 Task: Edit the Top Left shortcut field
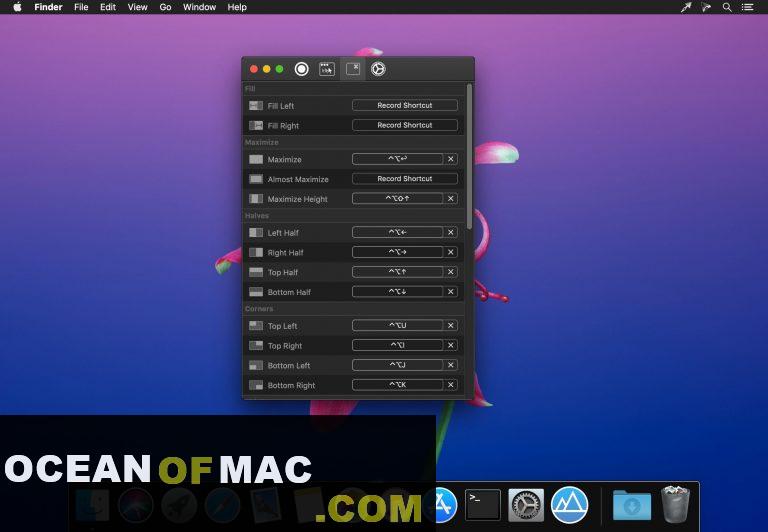[398, 325]
